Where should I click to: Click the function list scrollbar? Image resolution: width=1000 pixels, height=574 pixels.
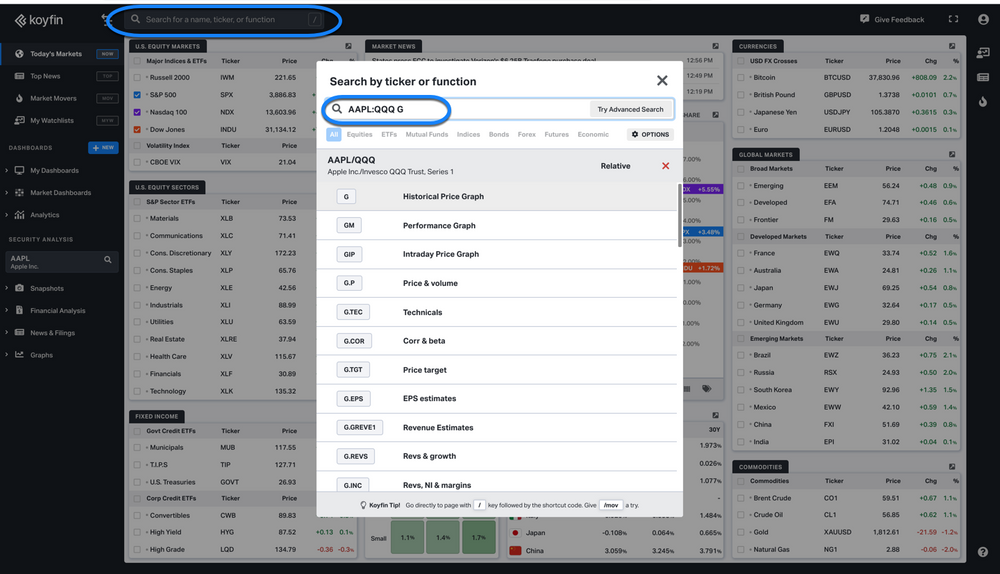679,215
